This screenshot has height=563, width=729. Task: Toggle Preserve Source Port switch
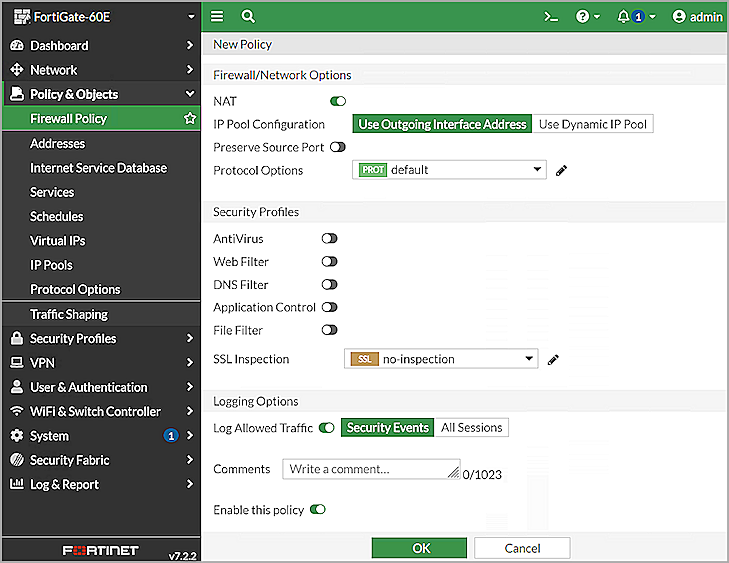[338, 147]
